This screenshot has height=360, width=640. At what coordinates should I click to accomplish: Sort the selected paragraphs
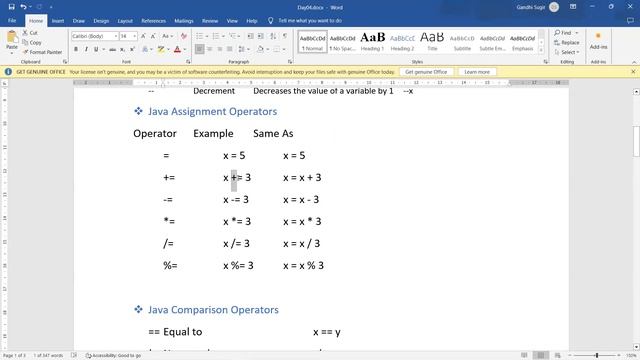tap(273, 36)
